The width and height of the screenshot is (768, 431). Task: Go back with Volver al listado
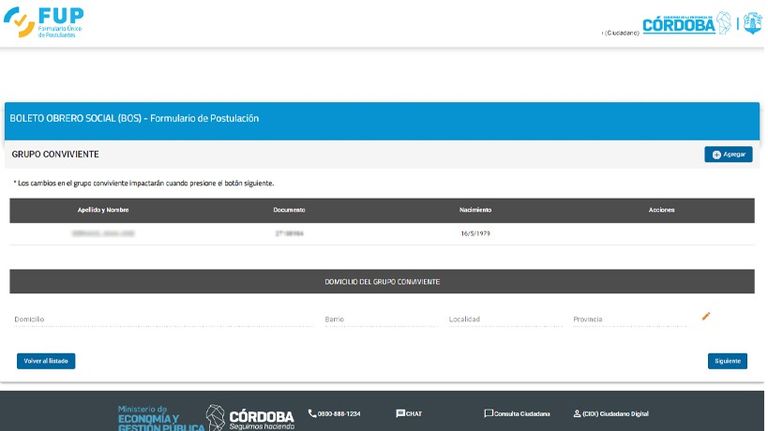click(x=46, y=361)
